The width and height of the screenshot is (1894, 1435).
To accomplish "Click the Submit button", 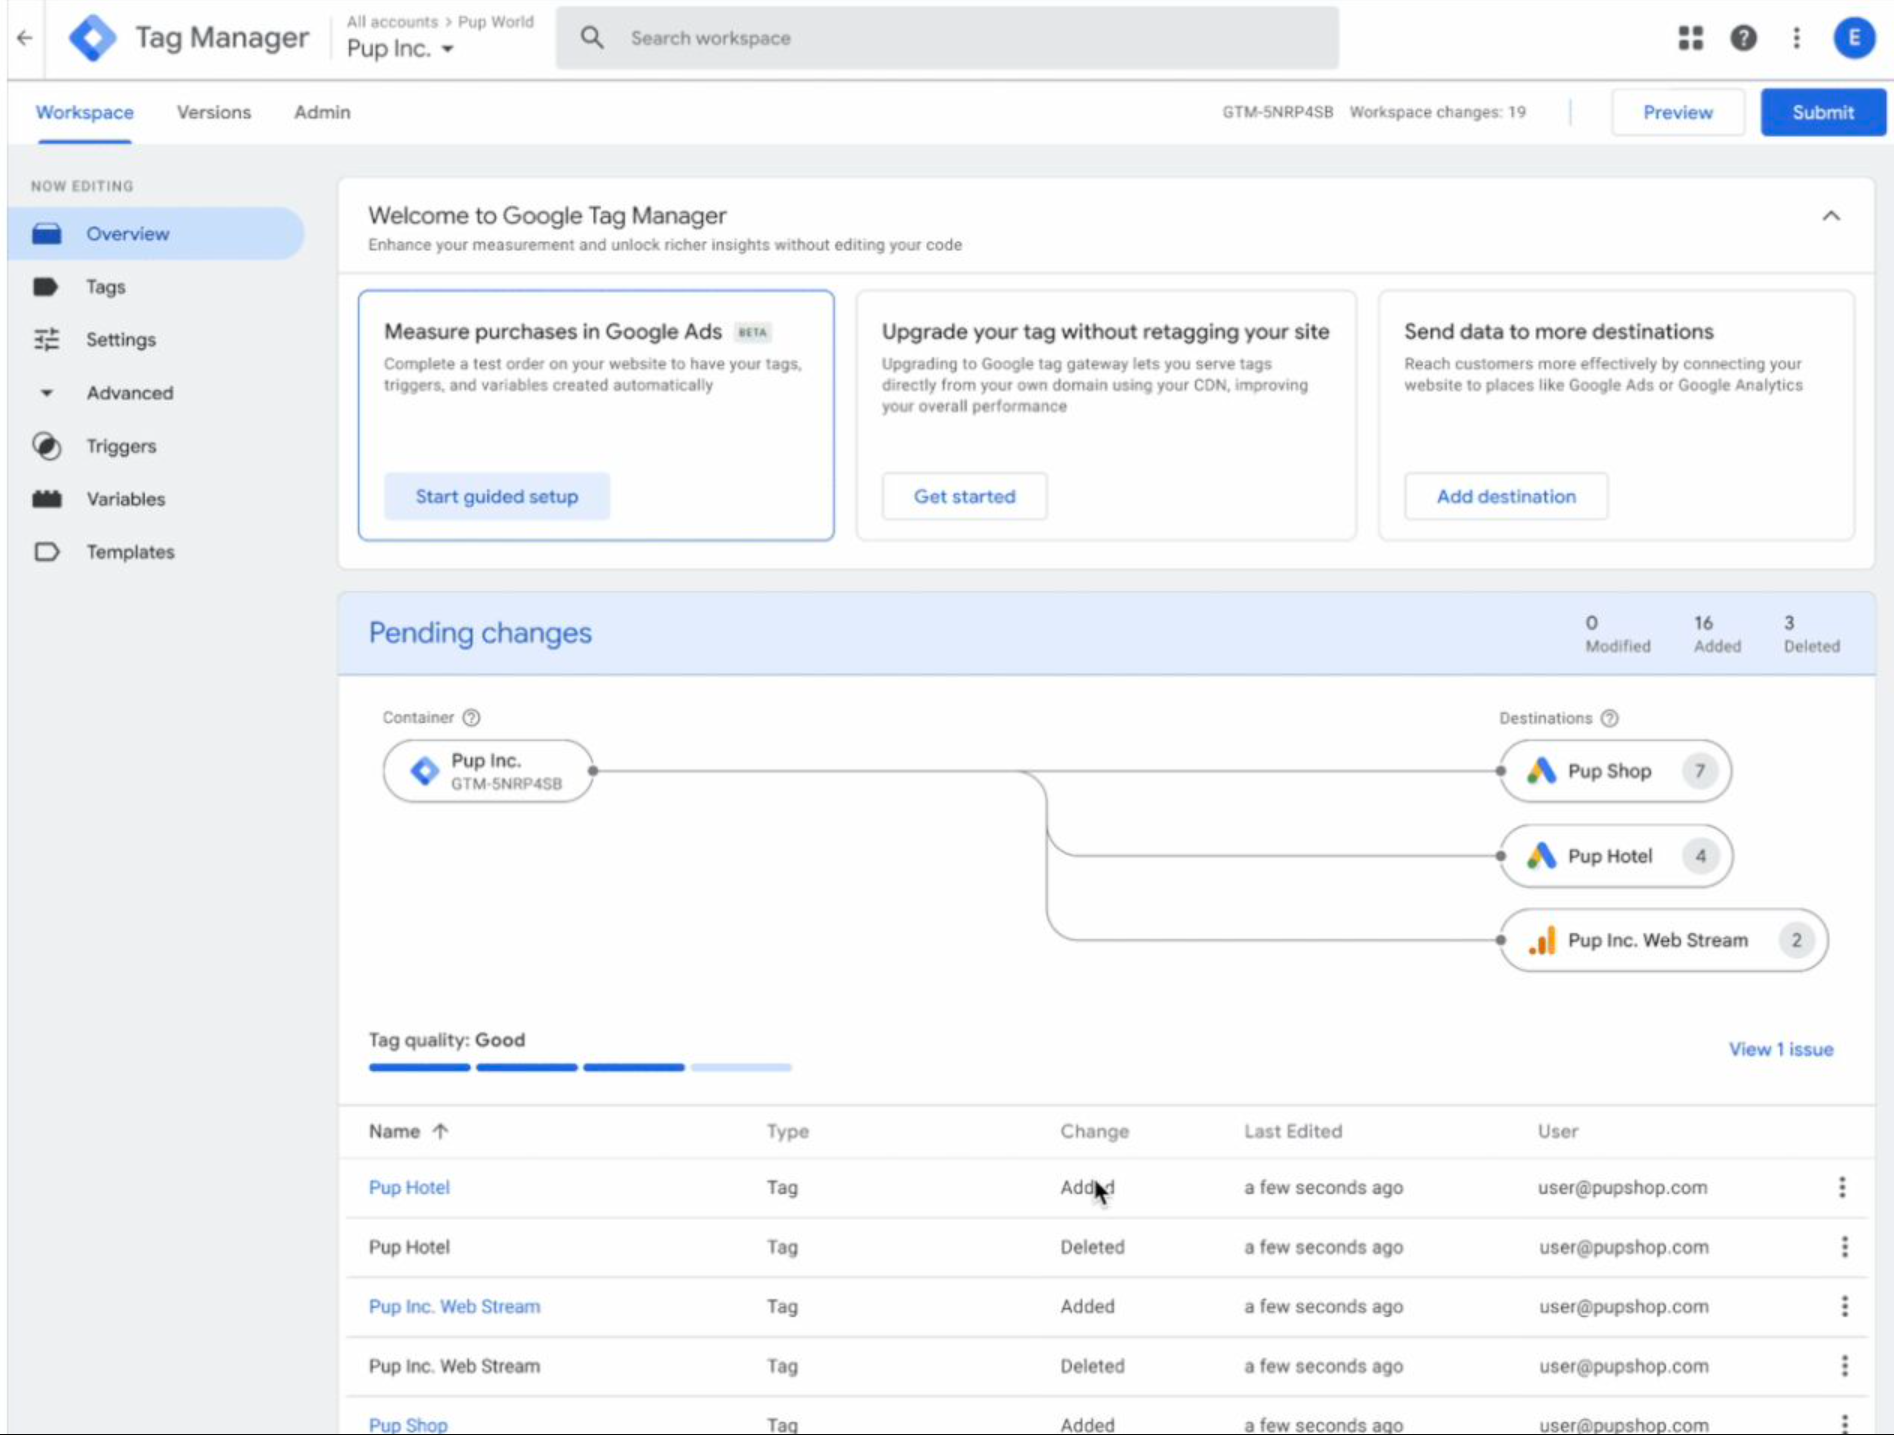I will (1822, 112).
